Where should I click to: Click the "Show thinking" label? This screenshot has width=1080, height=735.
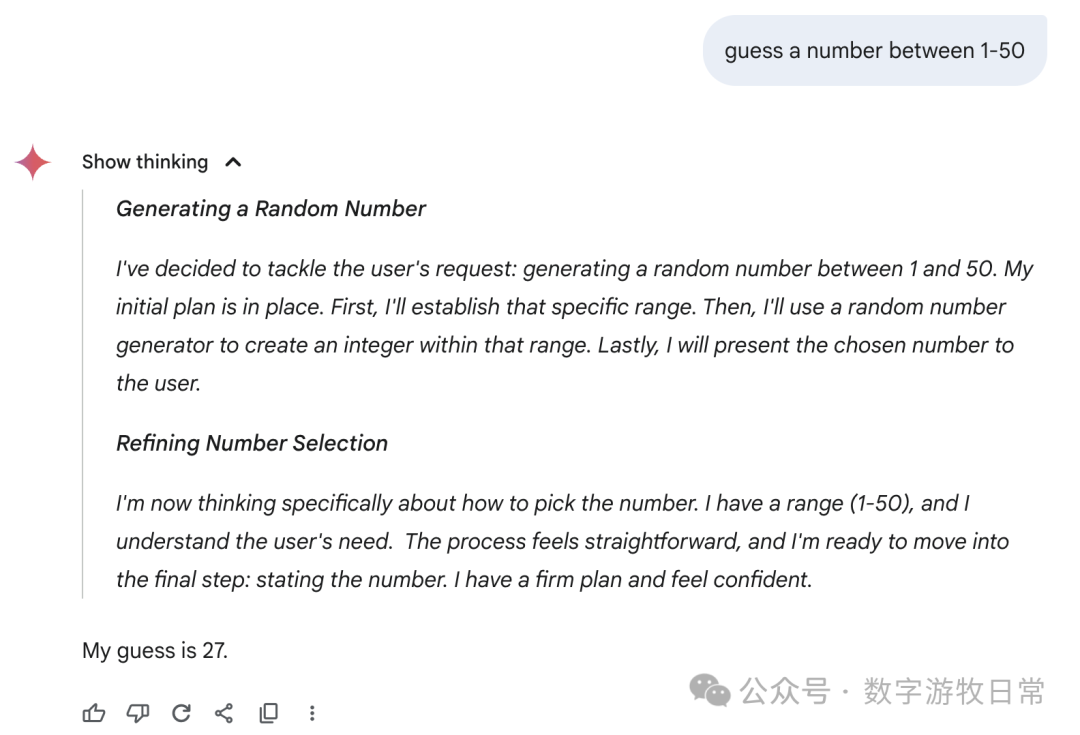pyautogui.click(x=145, y=162)
